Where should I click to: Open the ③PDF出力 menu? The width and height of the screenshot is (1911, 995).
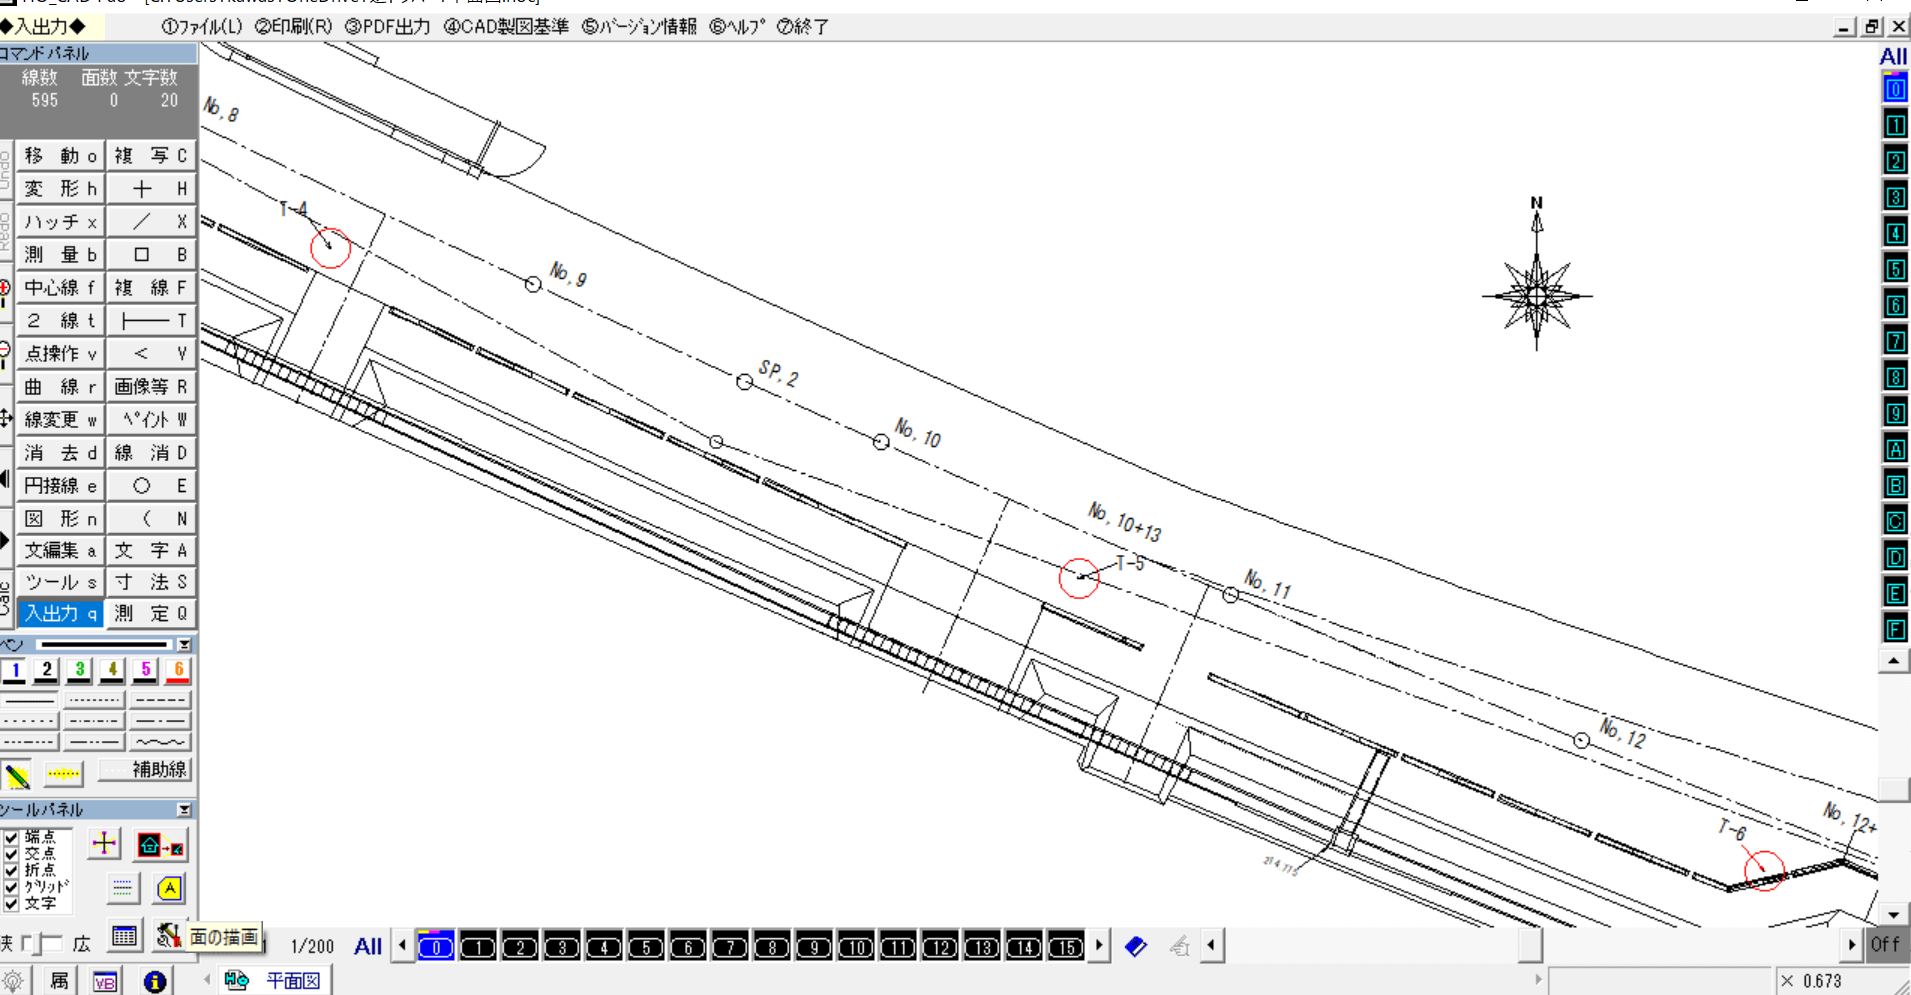(387, 27)
